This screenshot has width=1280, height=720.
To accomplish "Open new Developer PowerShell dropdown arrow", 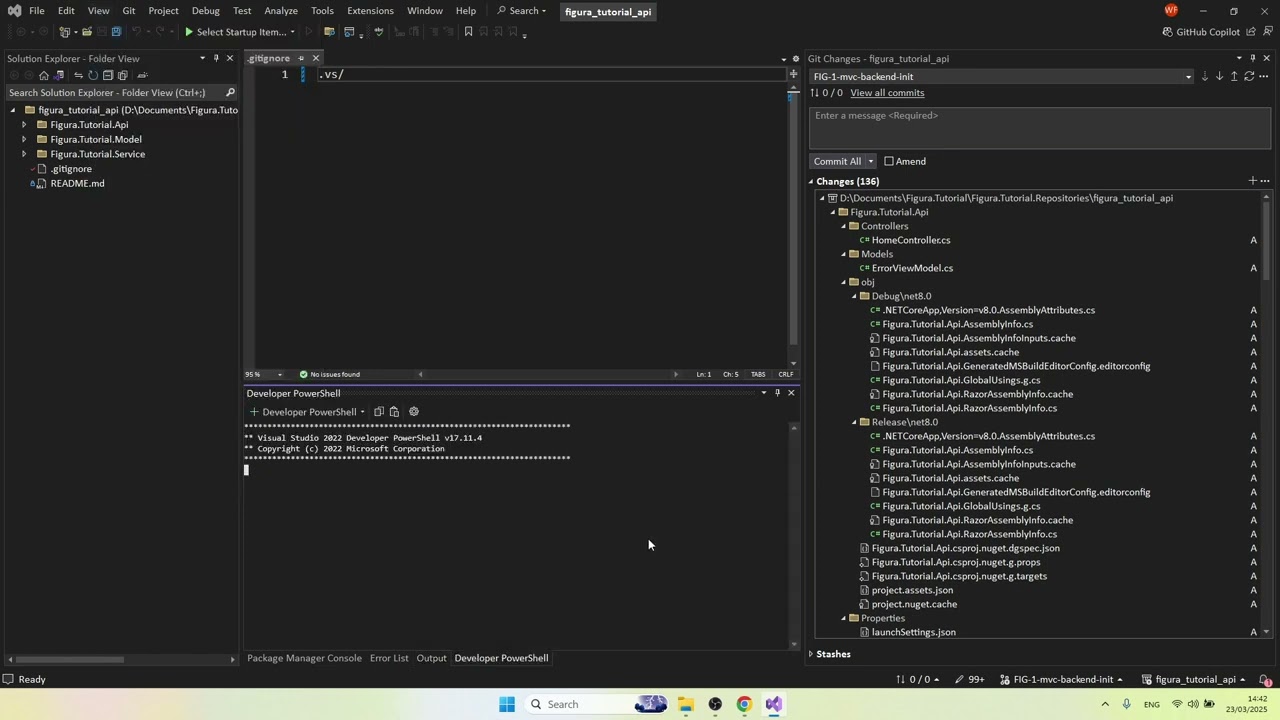I will tap(362, 412).
